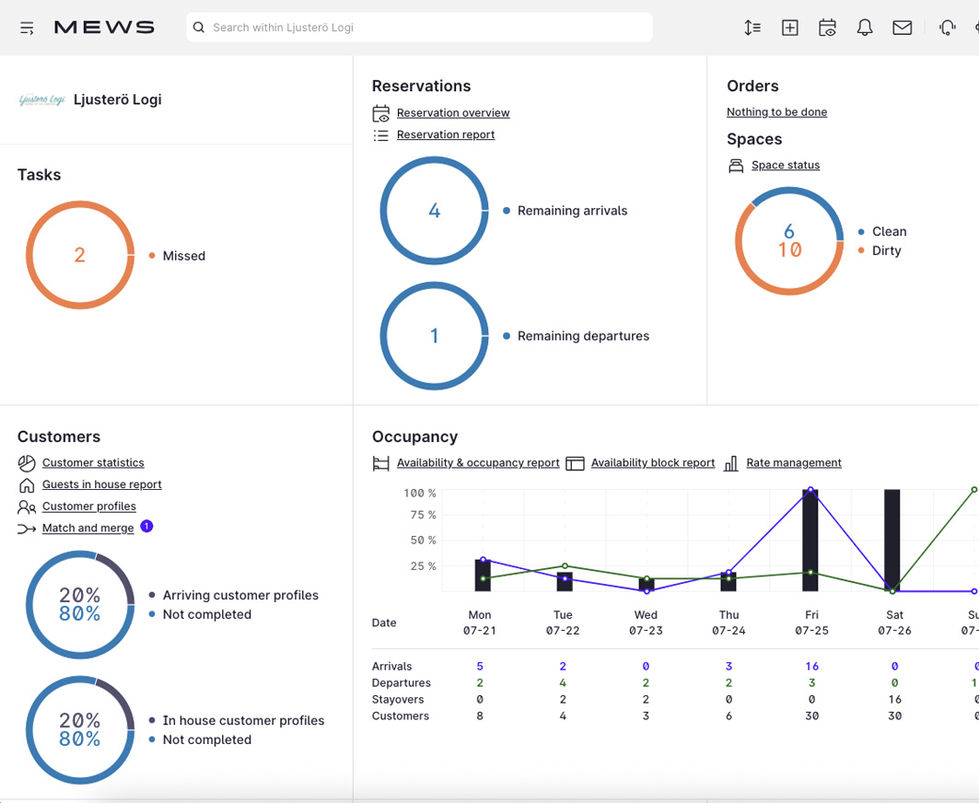The width and height of the screenshot is (979, 803).
Task: Open the Customer profiles link
Action: pyautogui.click(x=89, y=506)
